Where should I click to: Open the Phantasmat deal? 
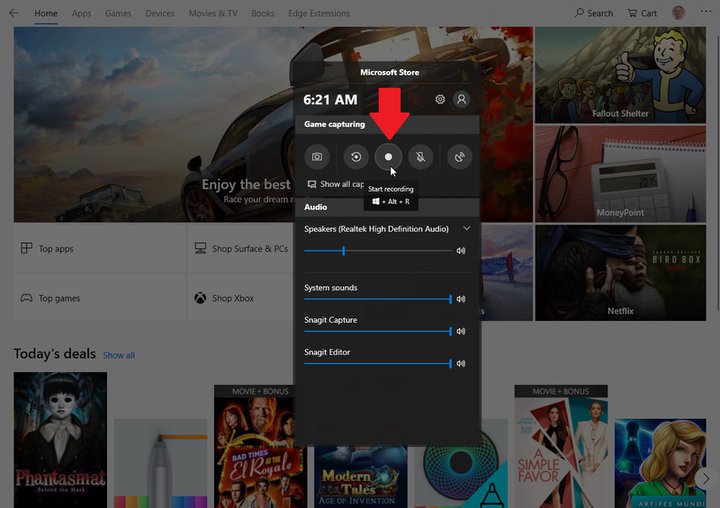click(60, 440)
